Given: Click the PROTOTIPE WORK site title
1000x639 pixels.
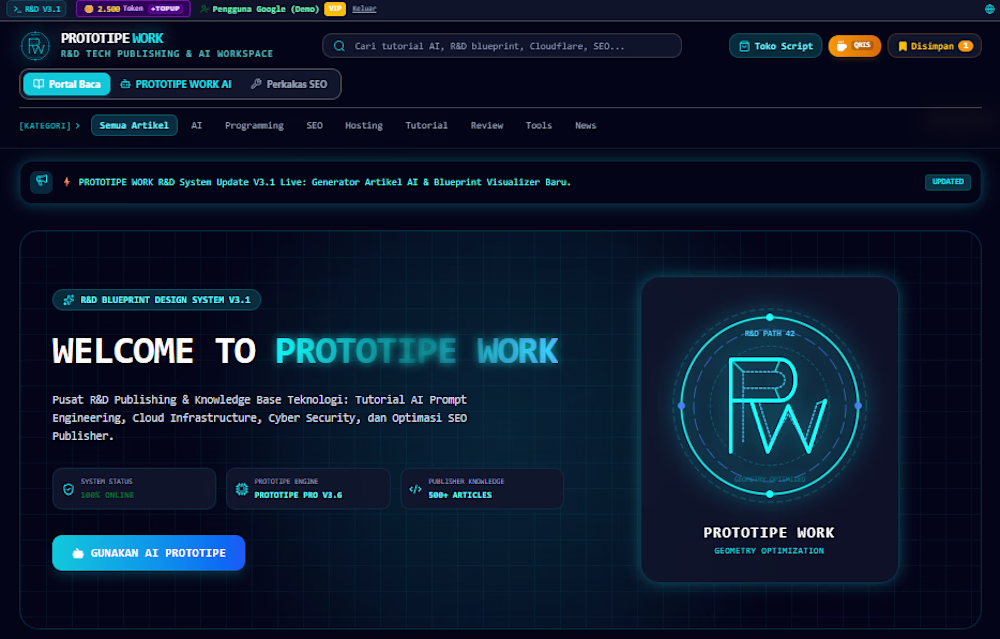Looking at the screenshot, I should 112,38.
